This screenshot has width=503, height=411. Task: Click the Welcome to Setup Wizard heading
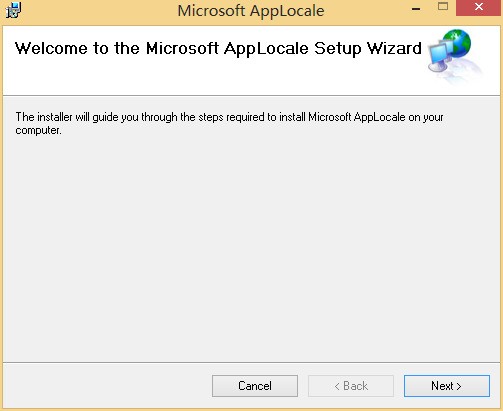218,49
